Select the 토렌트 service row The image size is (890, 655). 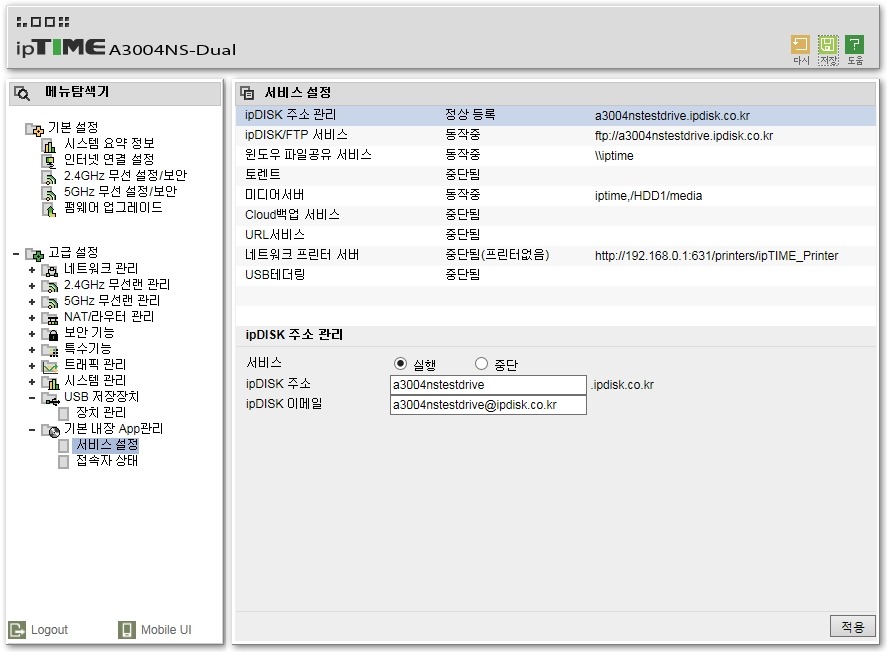pos(556,175)
